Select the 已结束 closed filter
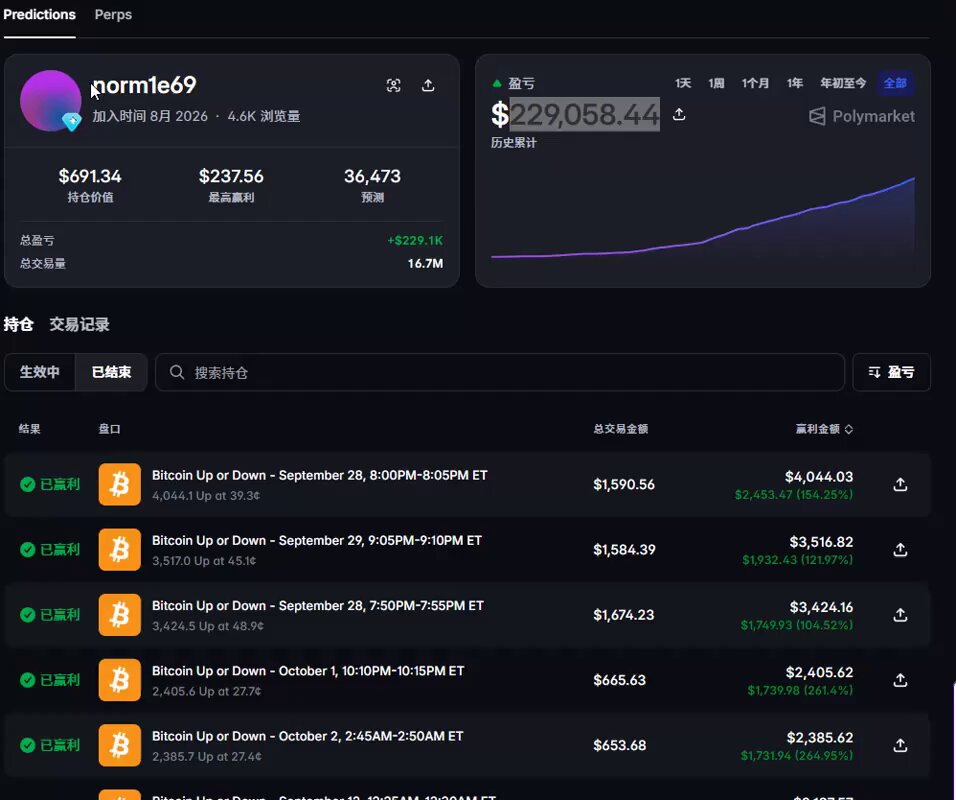The height and width of the screenshot is (800, 956). pyautogui.click(x=112, y=372)
